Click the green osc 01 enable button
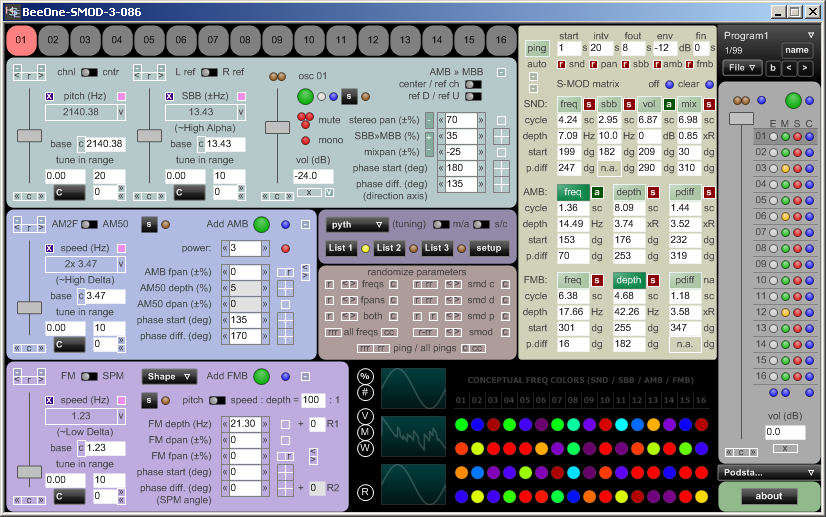The image size is (826, 517). (x=305, y=96)
